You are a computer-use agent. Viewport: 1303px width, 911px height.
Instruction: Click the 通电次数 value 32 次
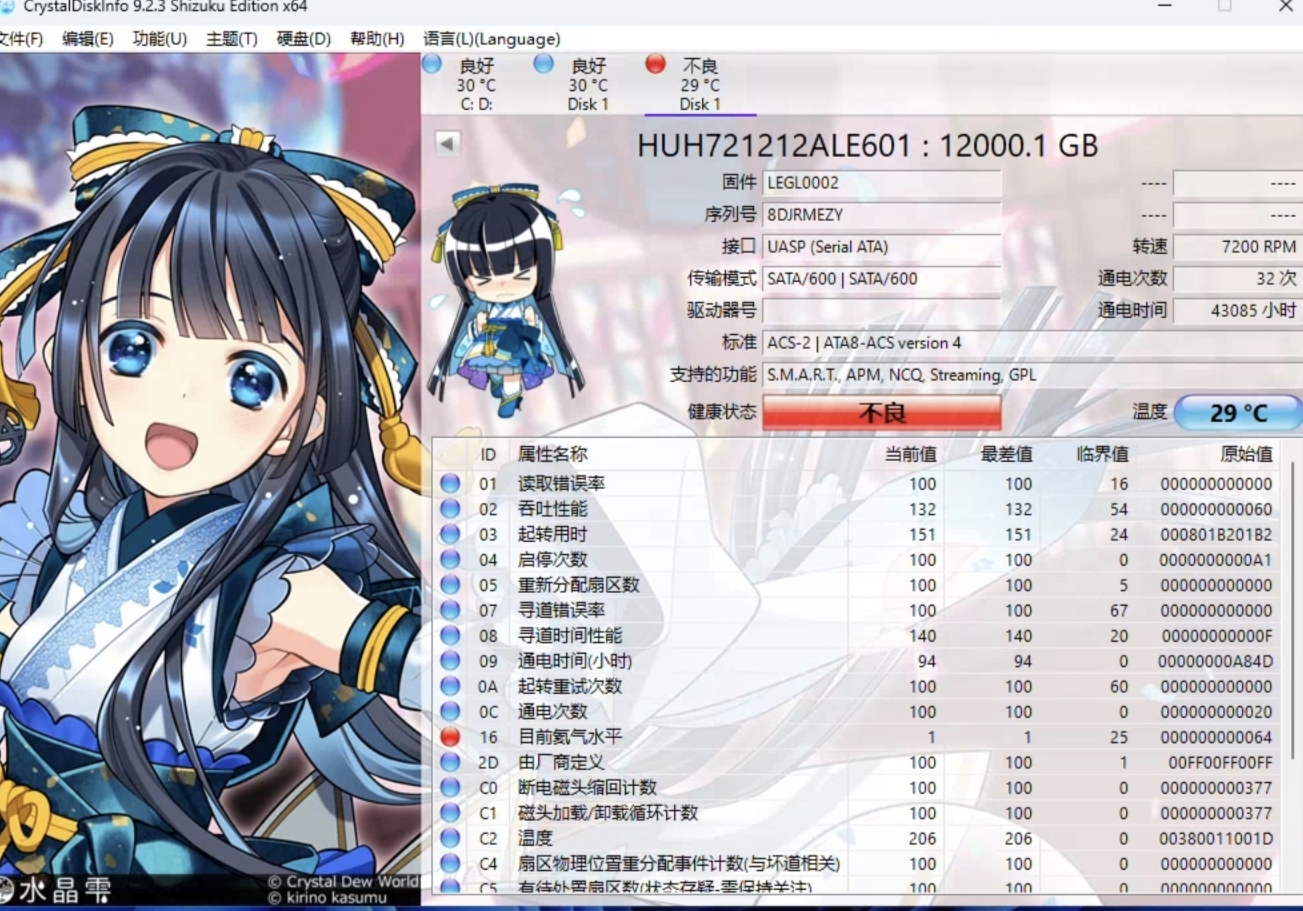[x=1238, y=279]
